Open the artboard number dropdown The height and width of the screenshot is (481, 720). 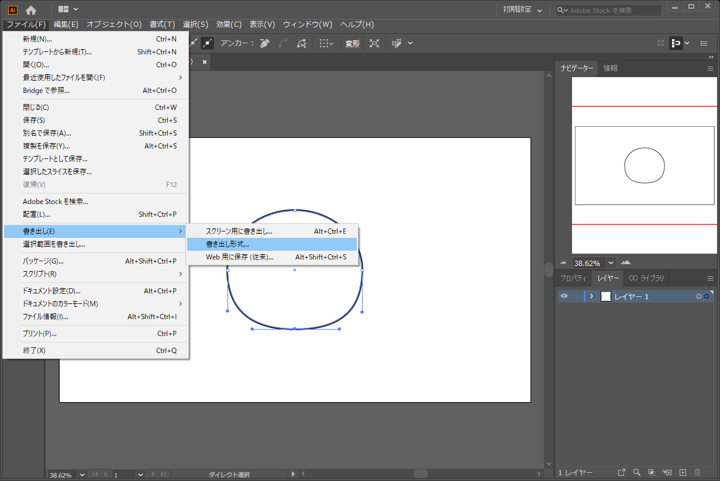tap(141, 475)
